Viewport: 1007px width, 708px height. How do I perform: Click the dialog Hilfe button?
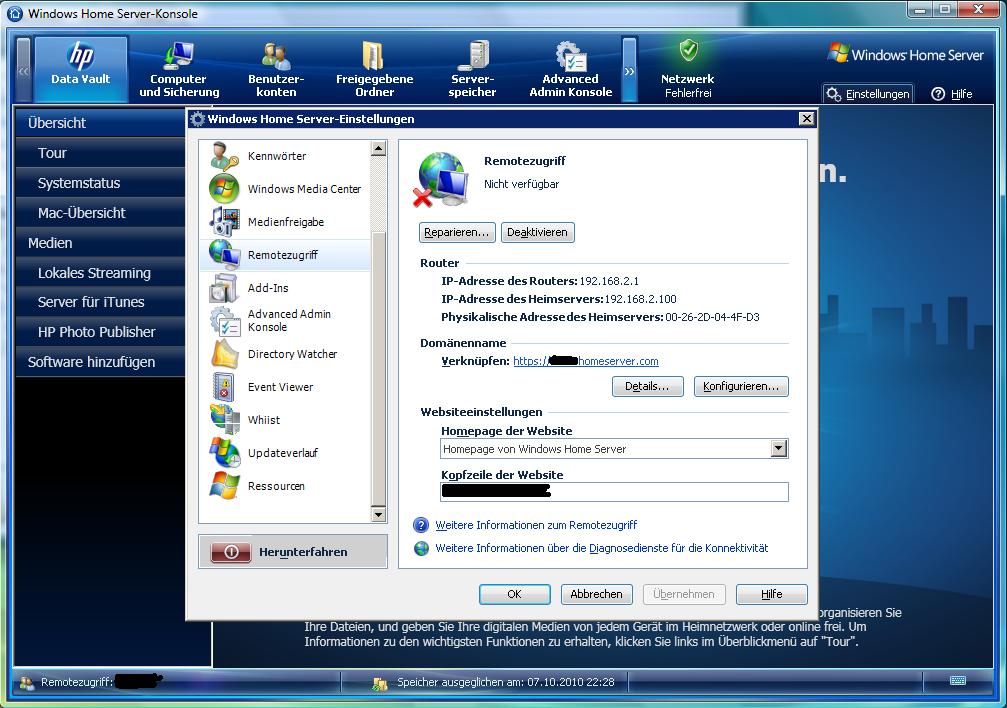pyautogui.click(x=771, y=594)
